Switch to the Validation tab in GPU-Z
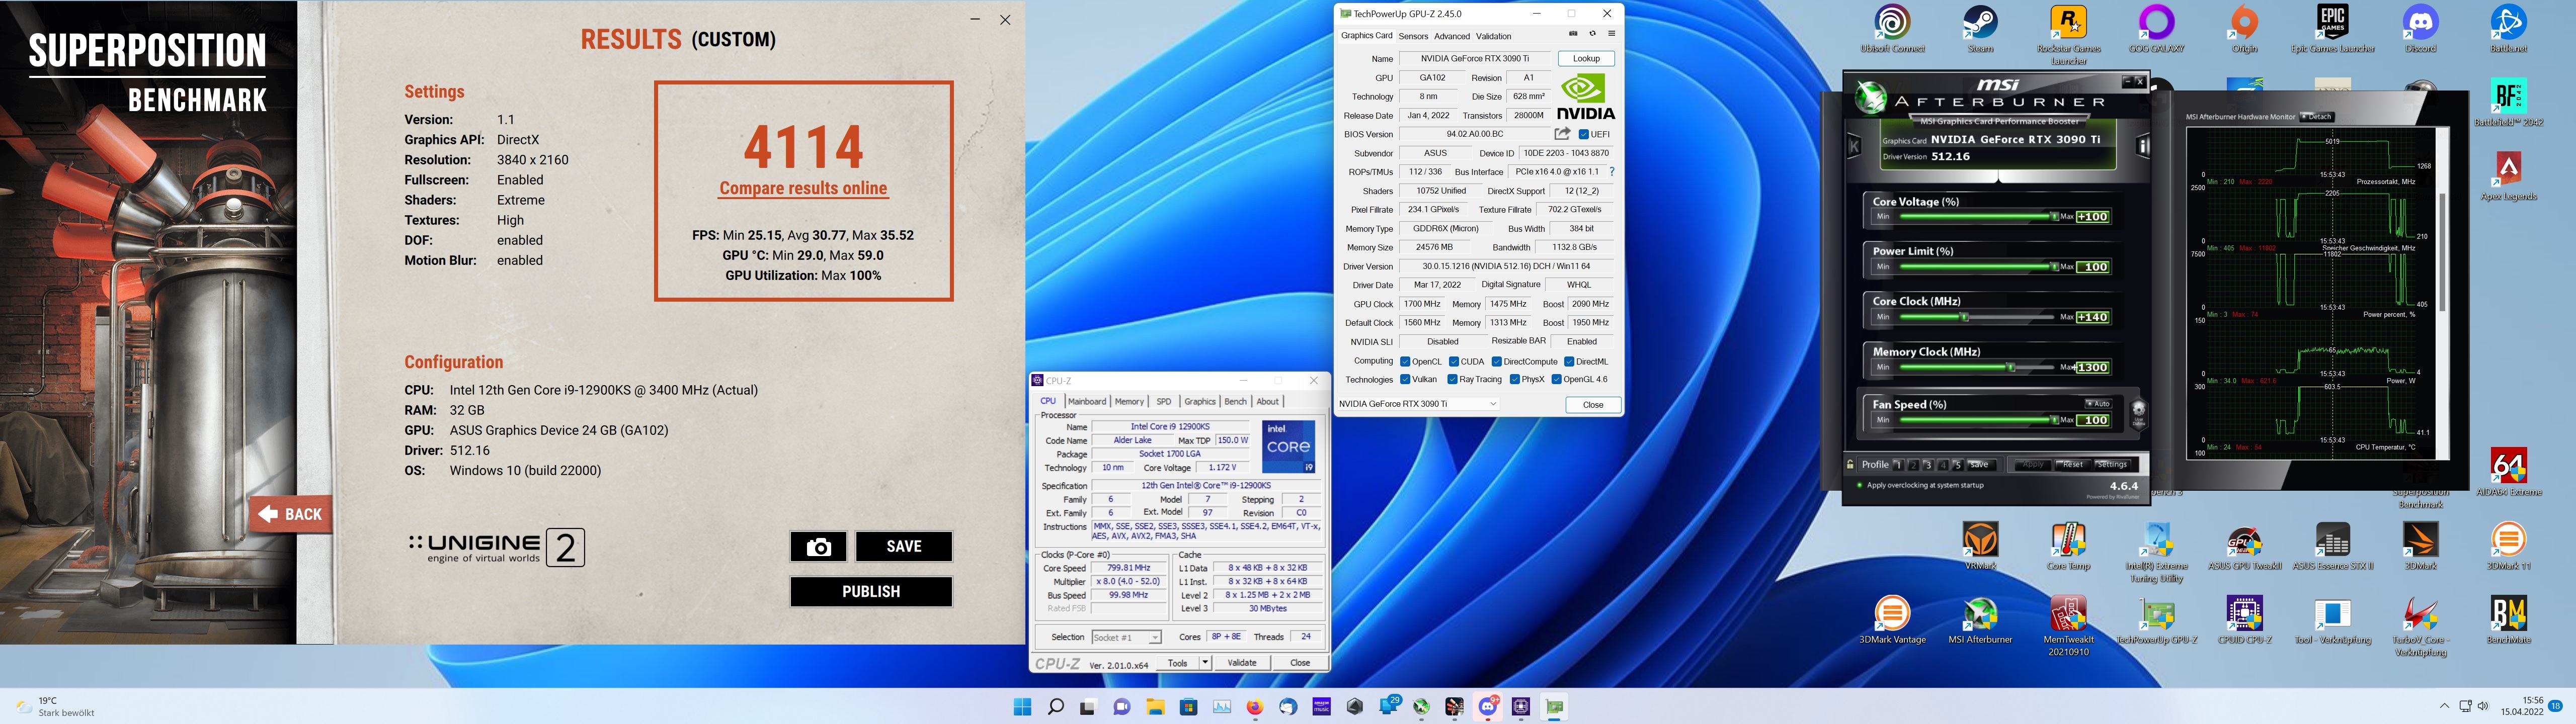Screen dimensions: 2576x724 click(1494, 36)
